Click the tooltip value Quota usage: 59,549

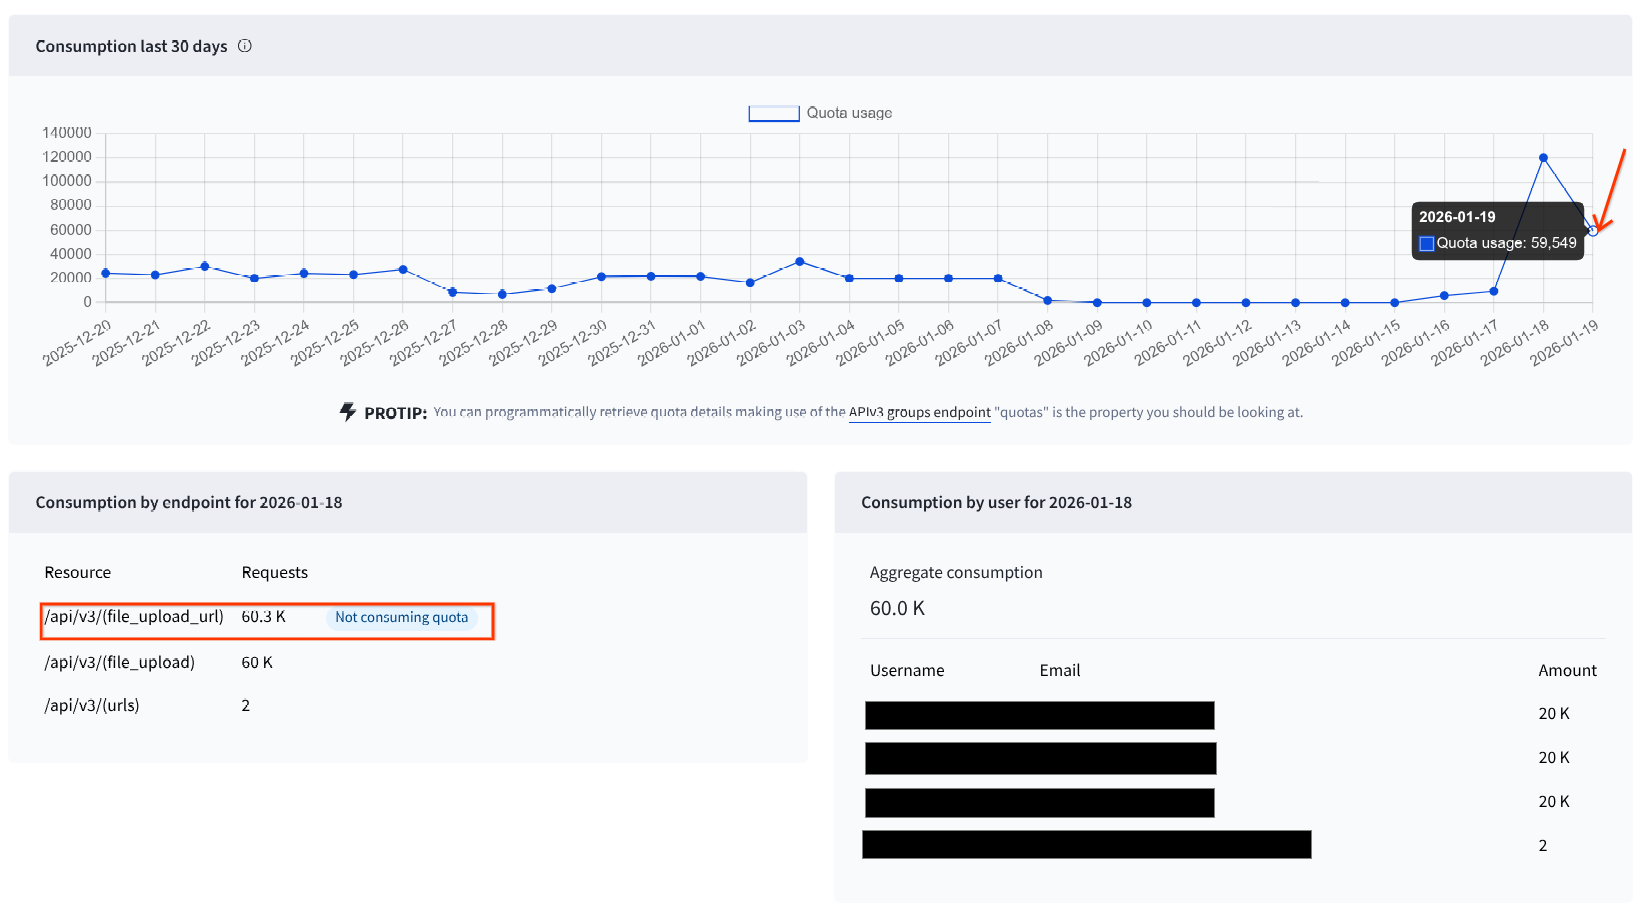pyautogui.click(x=1506, y=243)
